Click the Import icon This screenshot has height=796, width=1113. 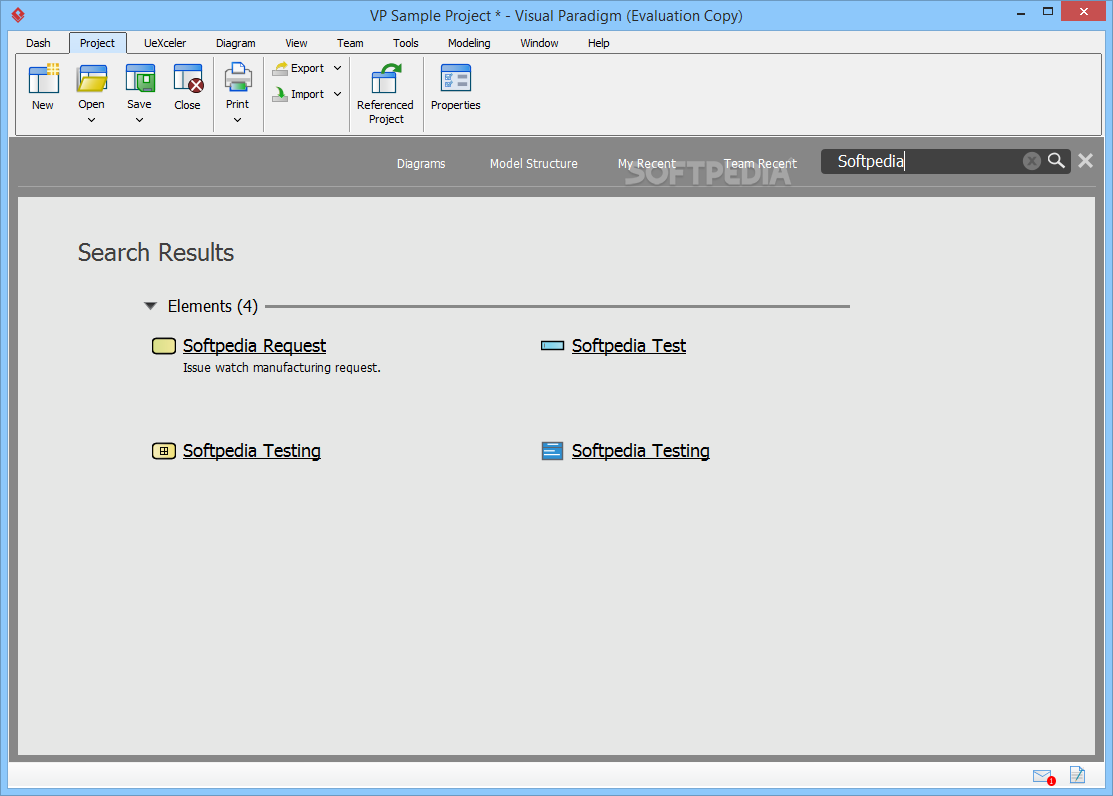[280, 94]
